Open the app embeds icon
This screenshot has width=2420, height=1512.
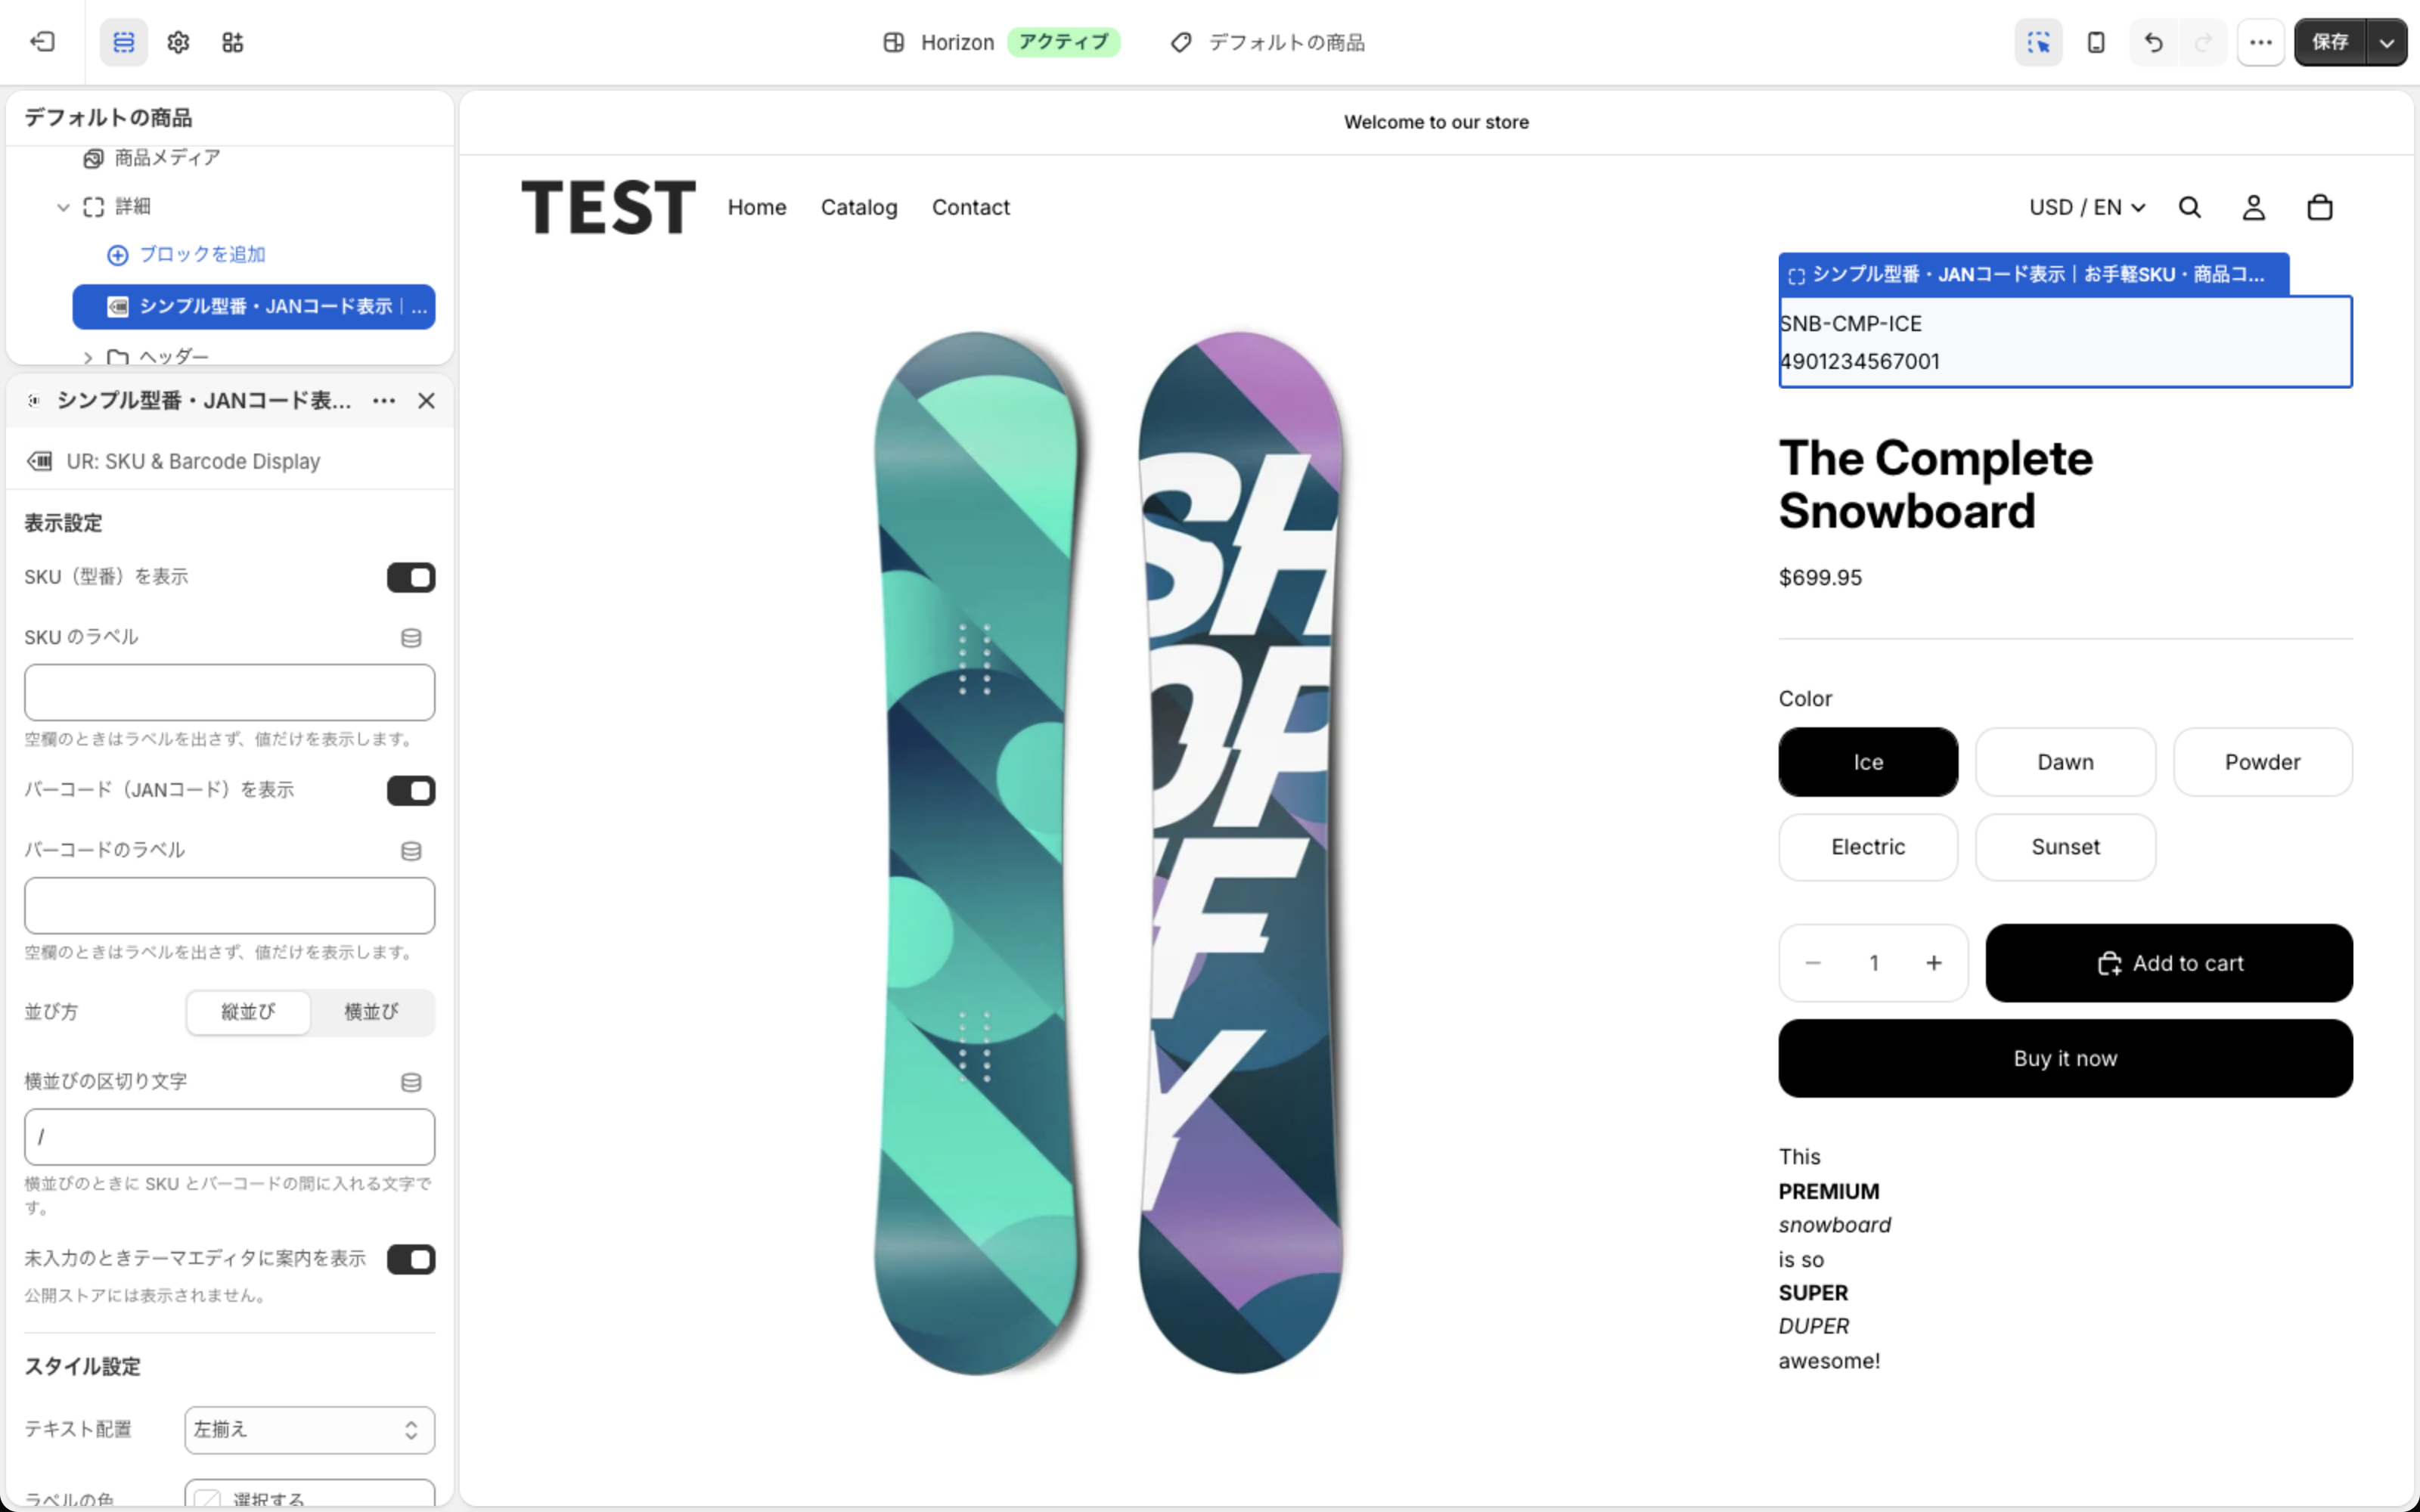tap(232, 42)
